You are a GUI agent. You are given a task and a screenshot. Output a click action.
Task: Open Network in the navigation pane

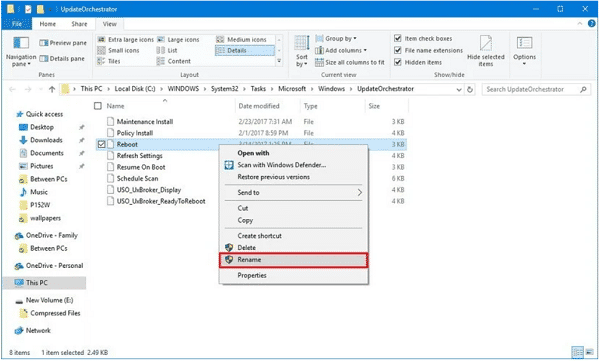[38, 331]
